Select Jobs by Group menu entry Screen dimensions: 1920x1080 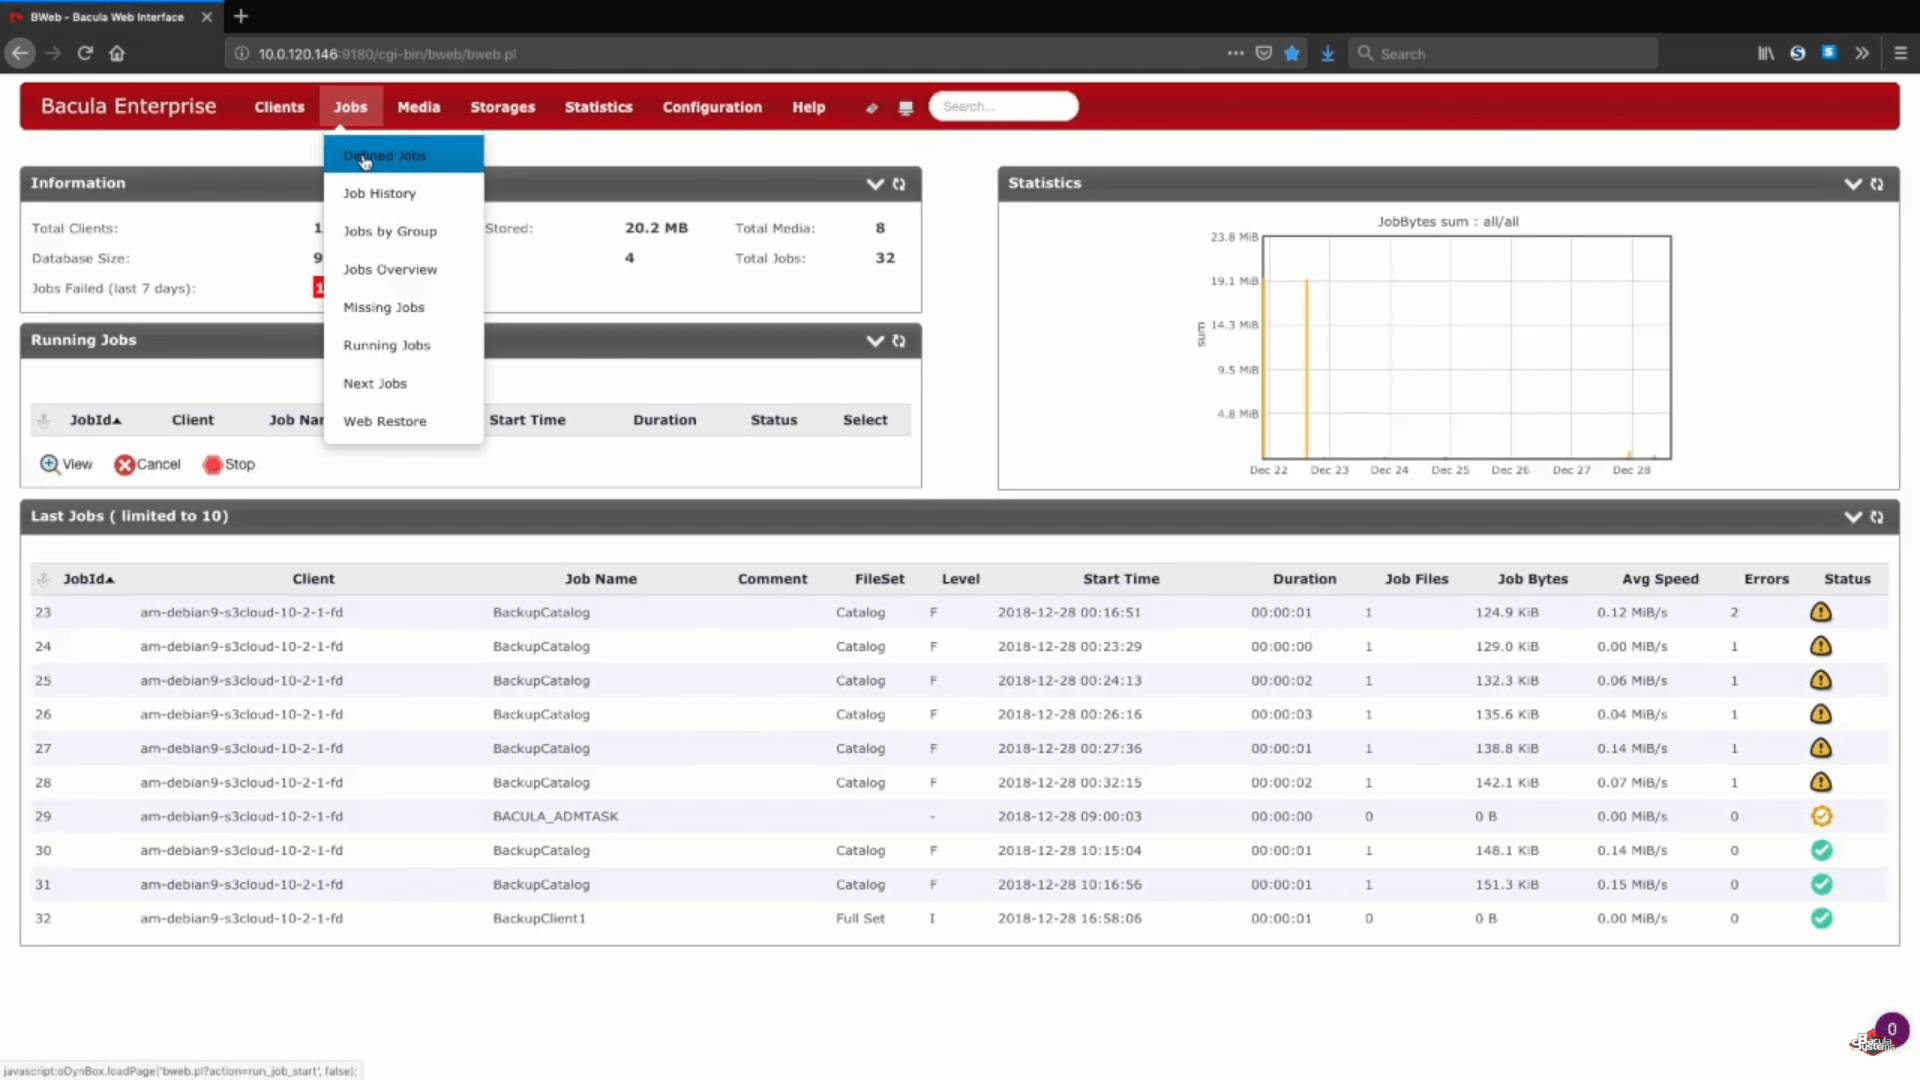point(404,231)
